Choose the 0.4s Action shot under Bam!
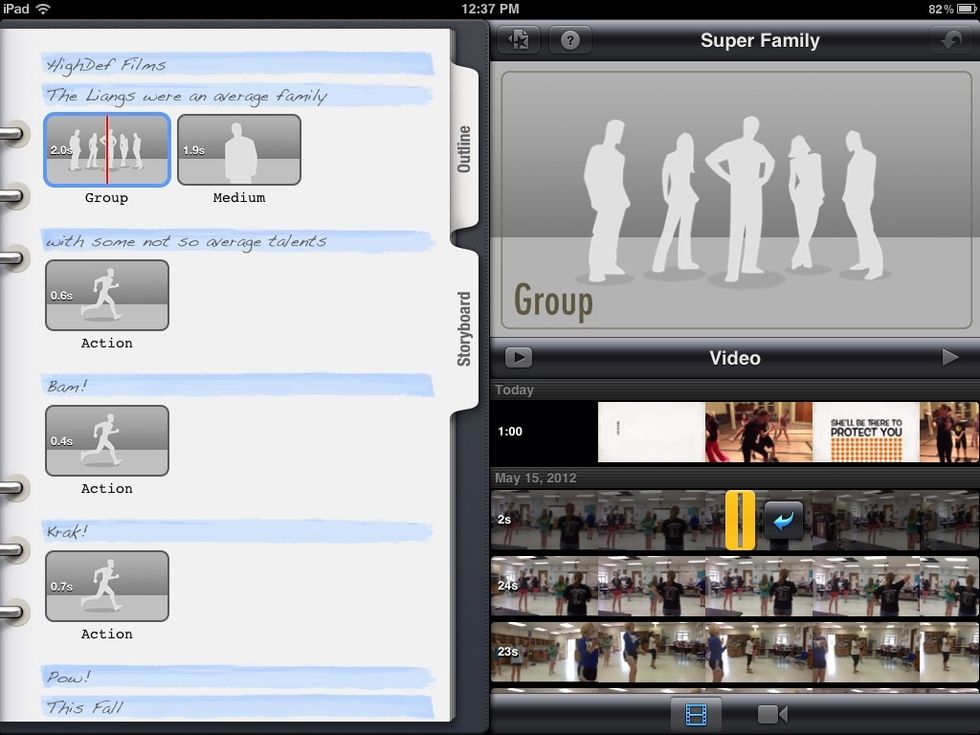 coord(106,440)
